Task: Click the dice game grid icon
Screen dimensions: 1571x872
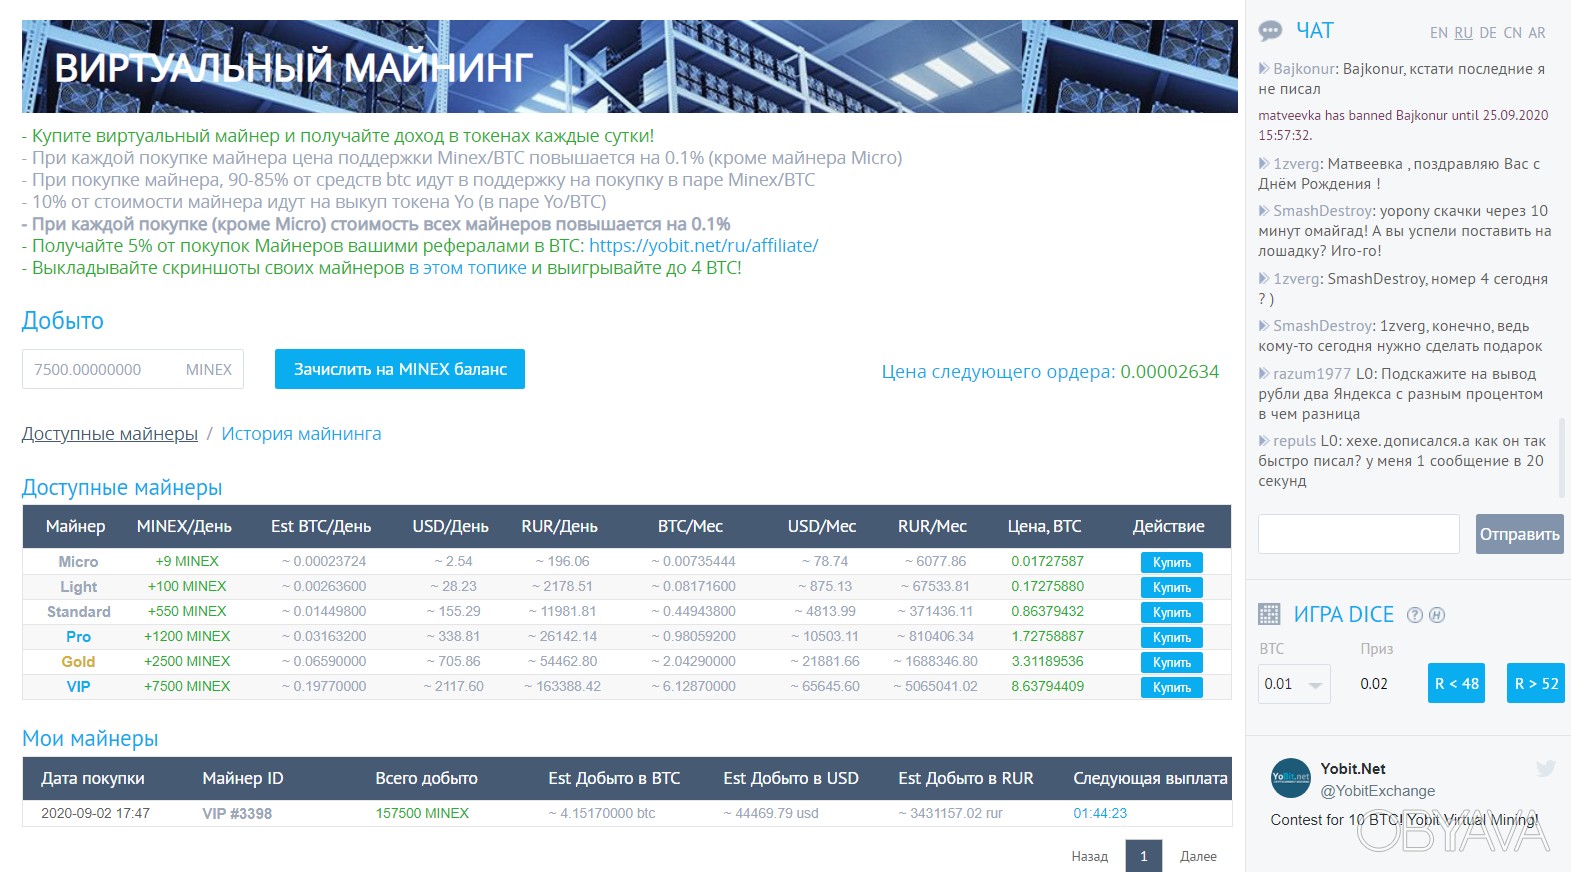Action: click(x=1269, y=614)
